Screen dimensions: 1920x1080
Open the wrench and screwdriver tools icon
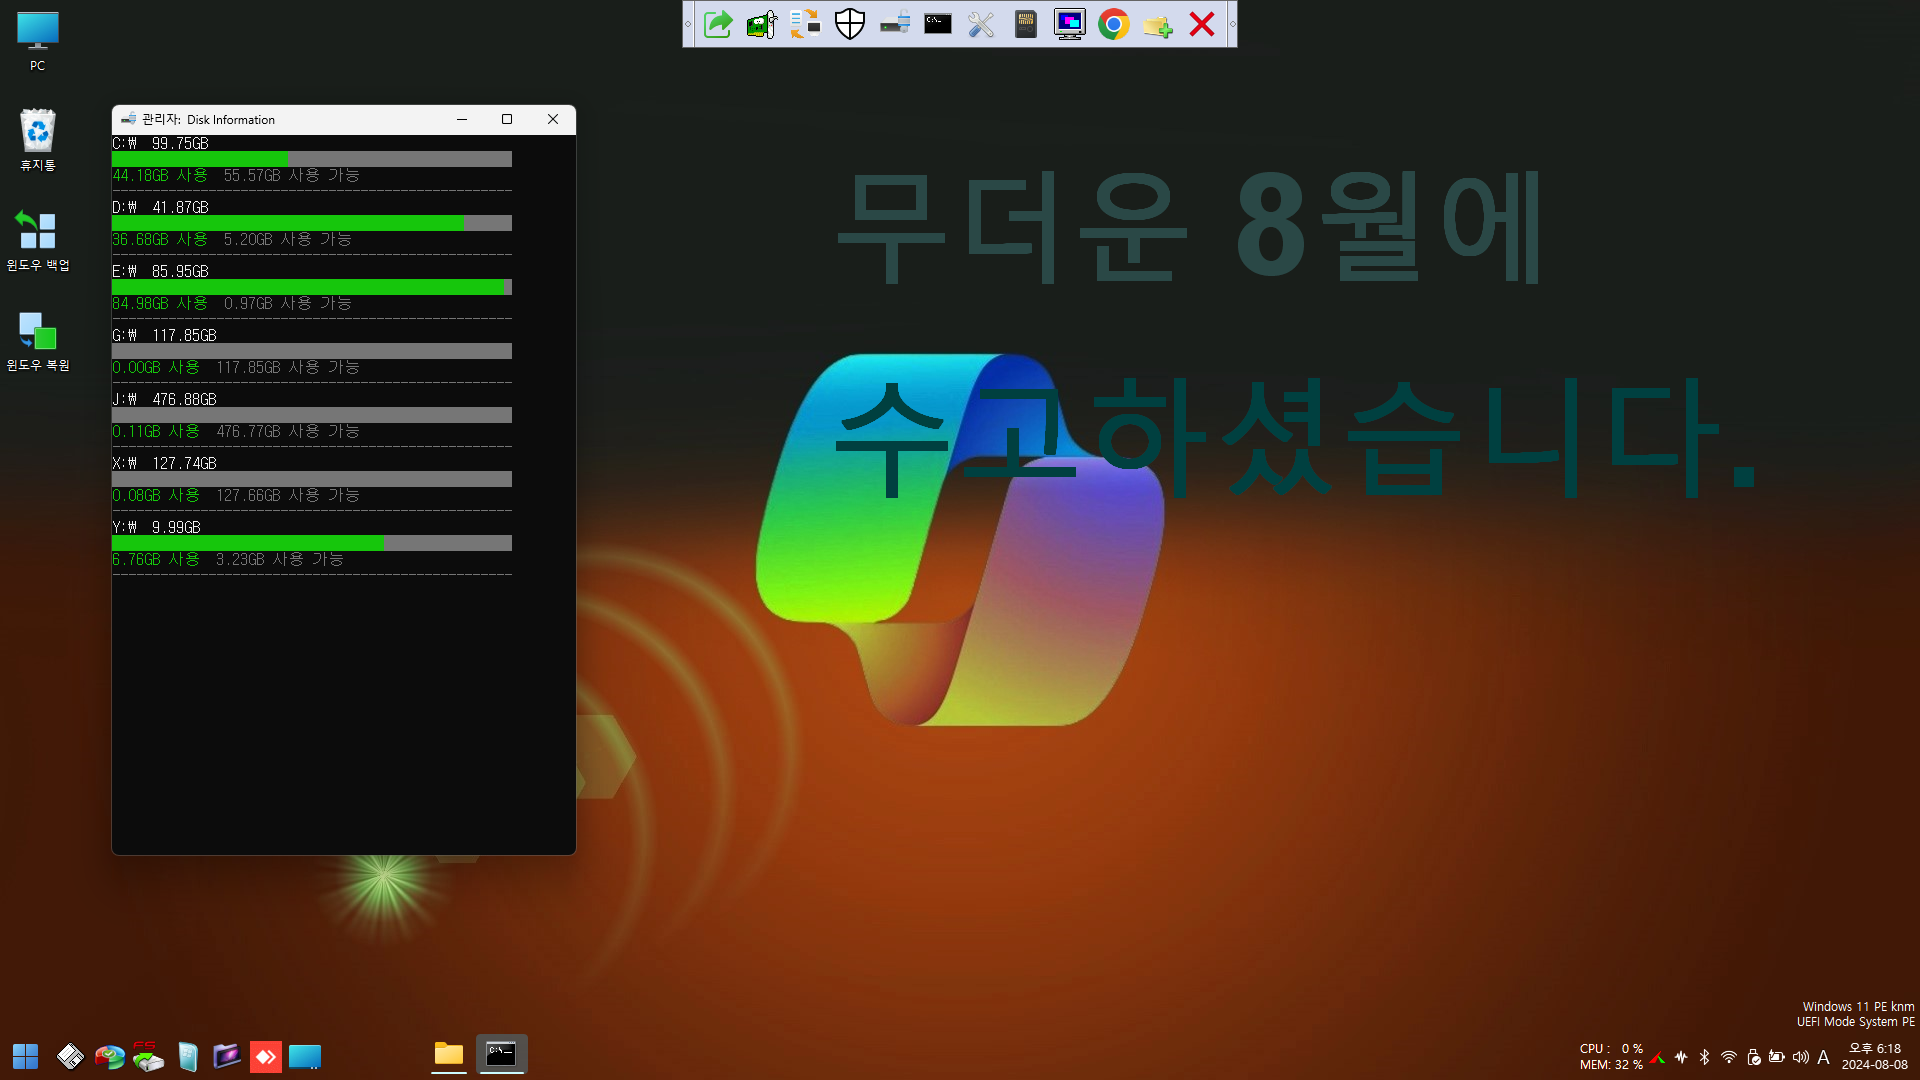click(982, 24)
